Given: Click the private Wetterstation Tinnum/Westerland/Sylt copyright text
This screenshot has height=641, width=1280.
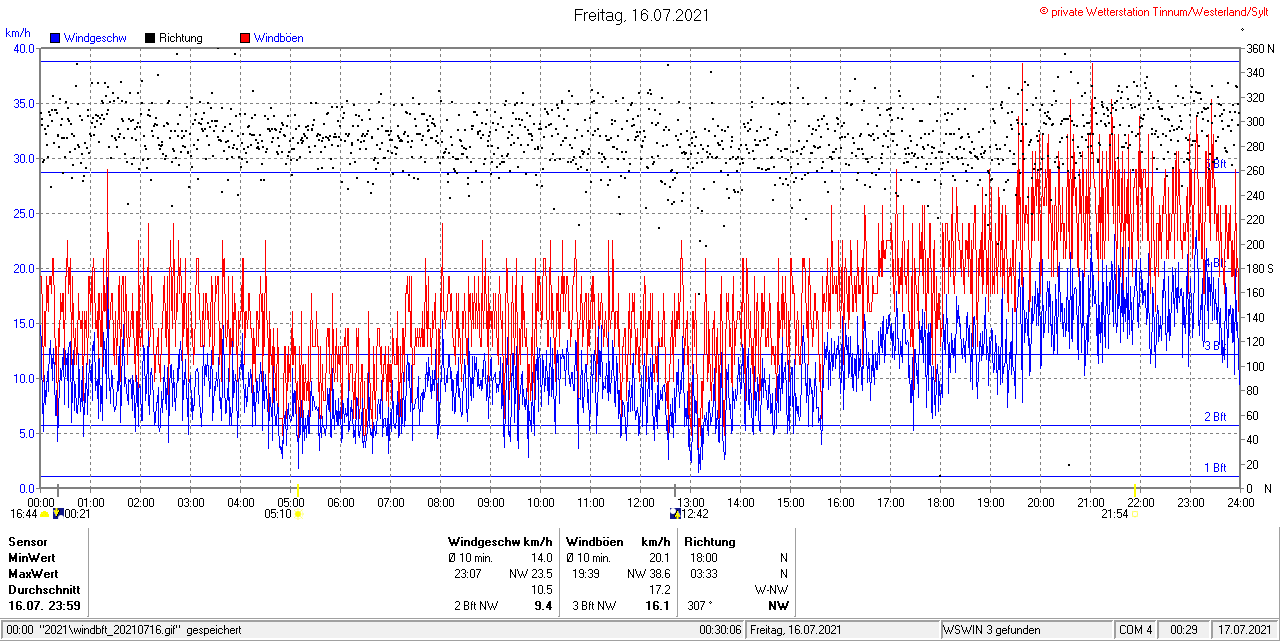Looking at the screenshot, I should click(1155, 11).
